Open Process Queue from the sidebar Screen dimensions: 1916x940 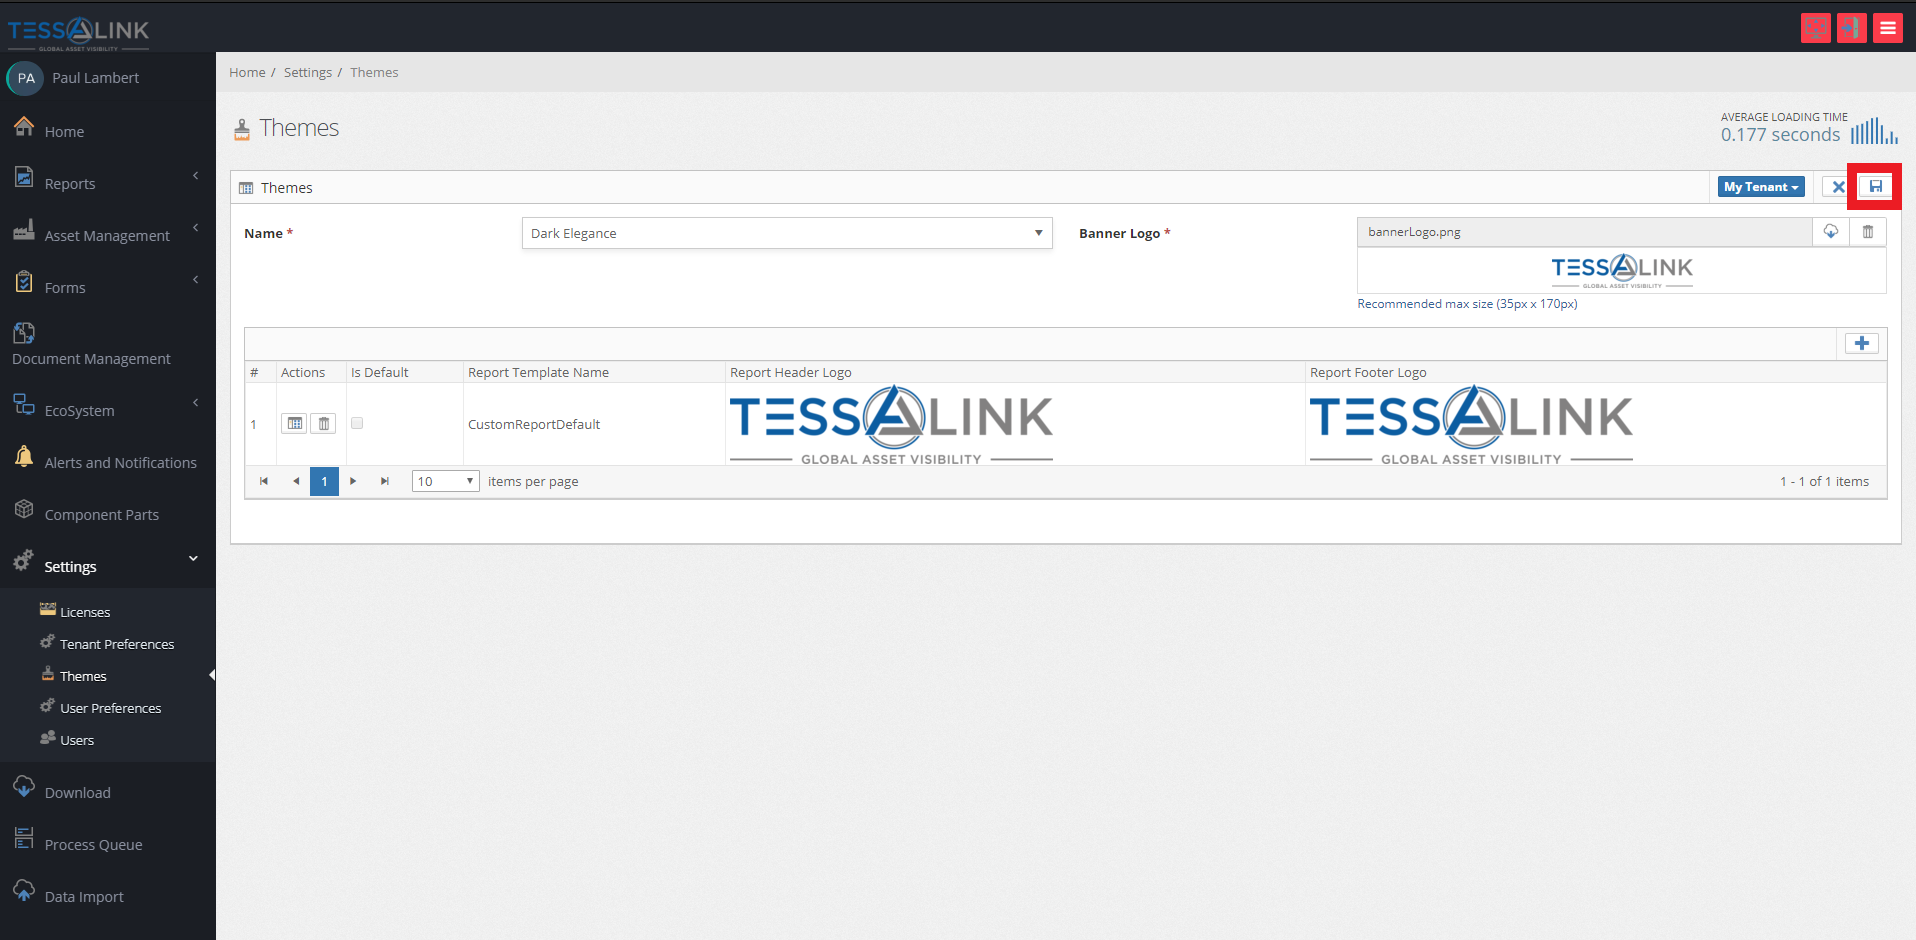93,844
